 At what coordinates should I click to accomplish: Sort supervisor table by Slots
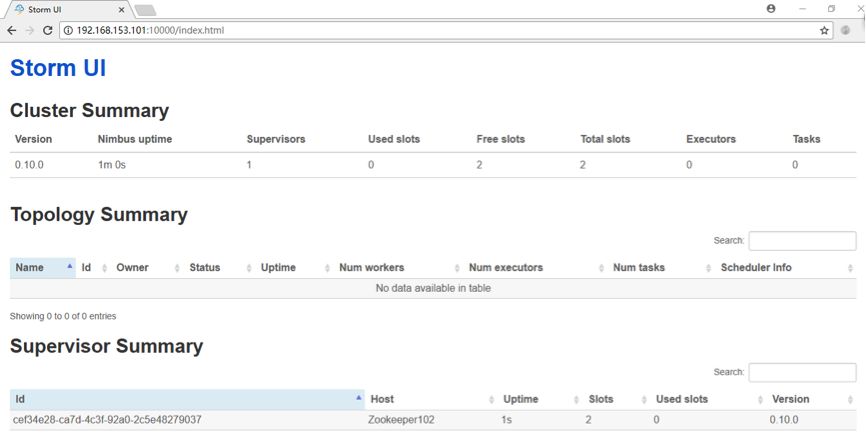pyautogui.click(x=617, y=399)
